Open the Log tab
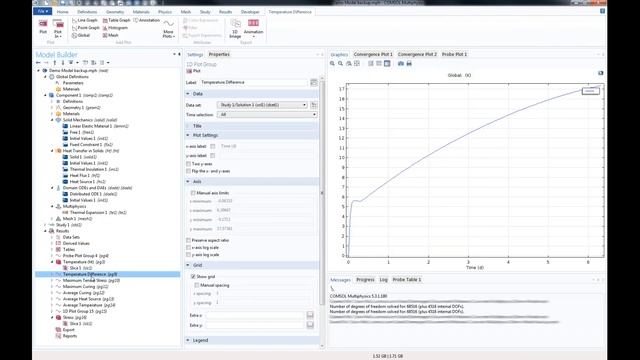Screen dimensions: 640x360 (x=383, y=280)
